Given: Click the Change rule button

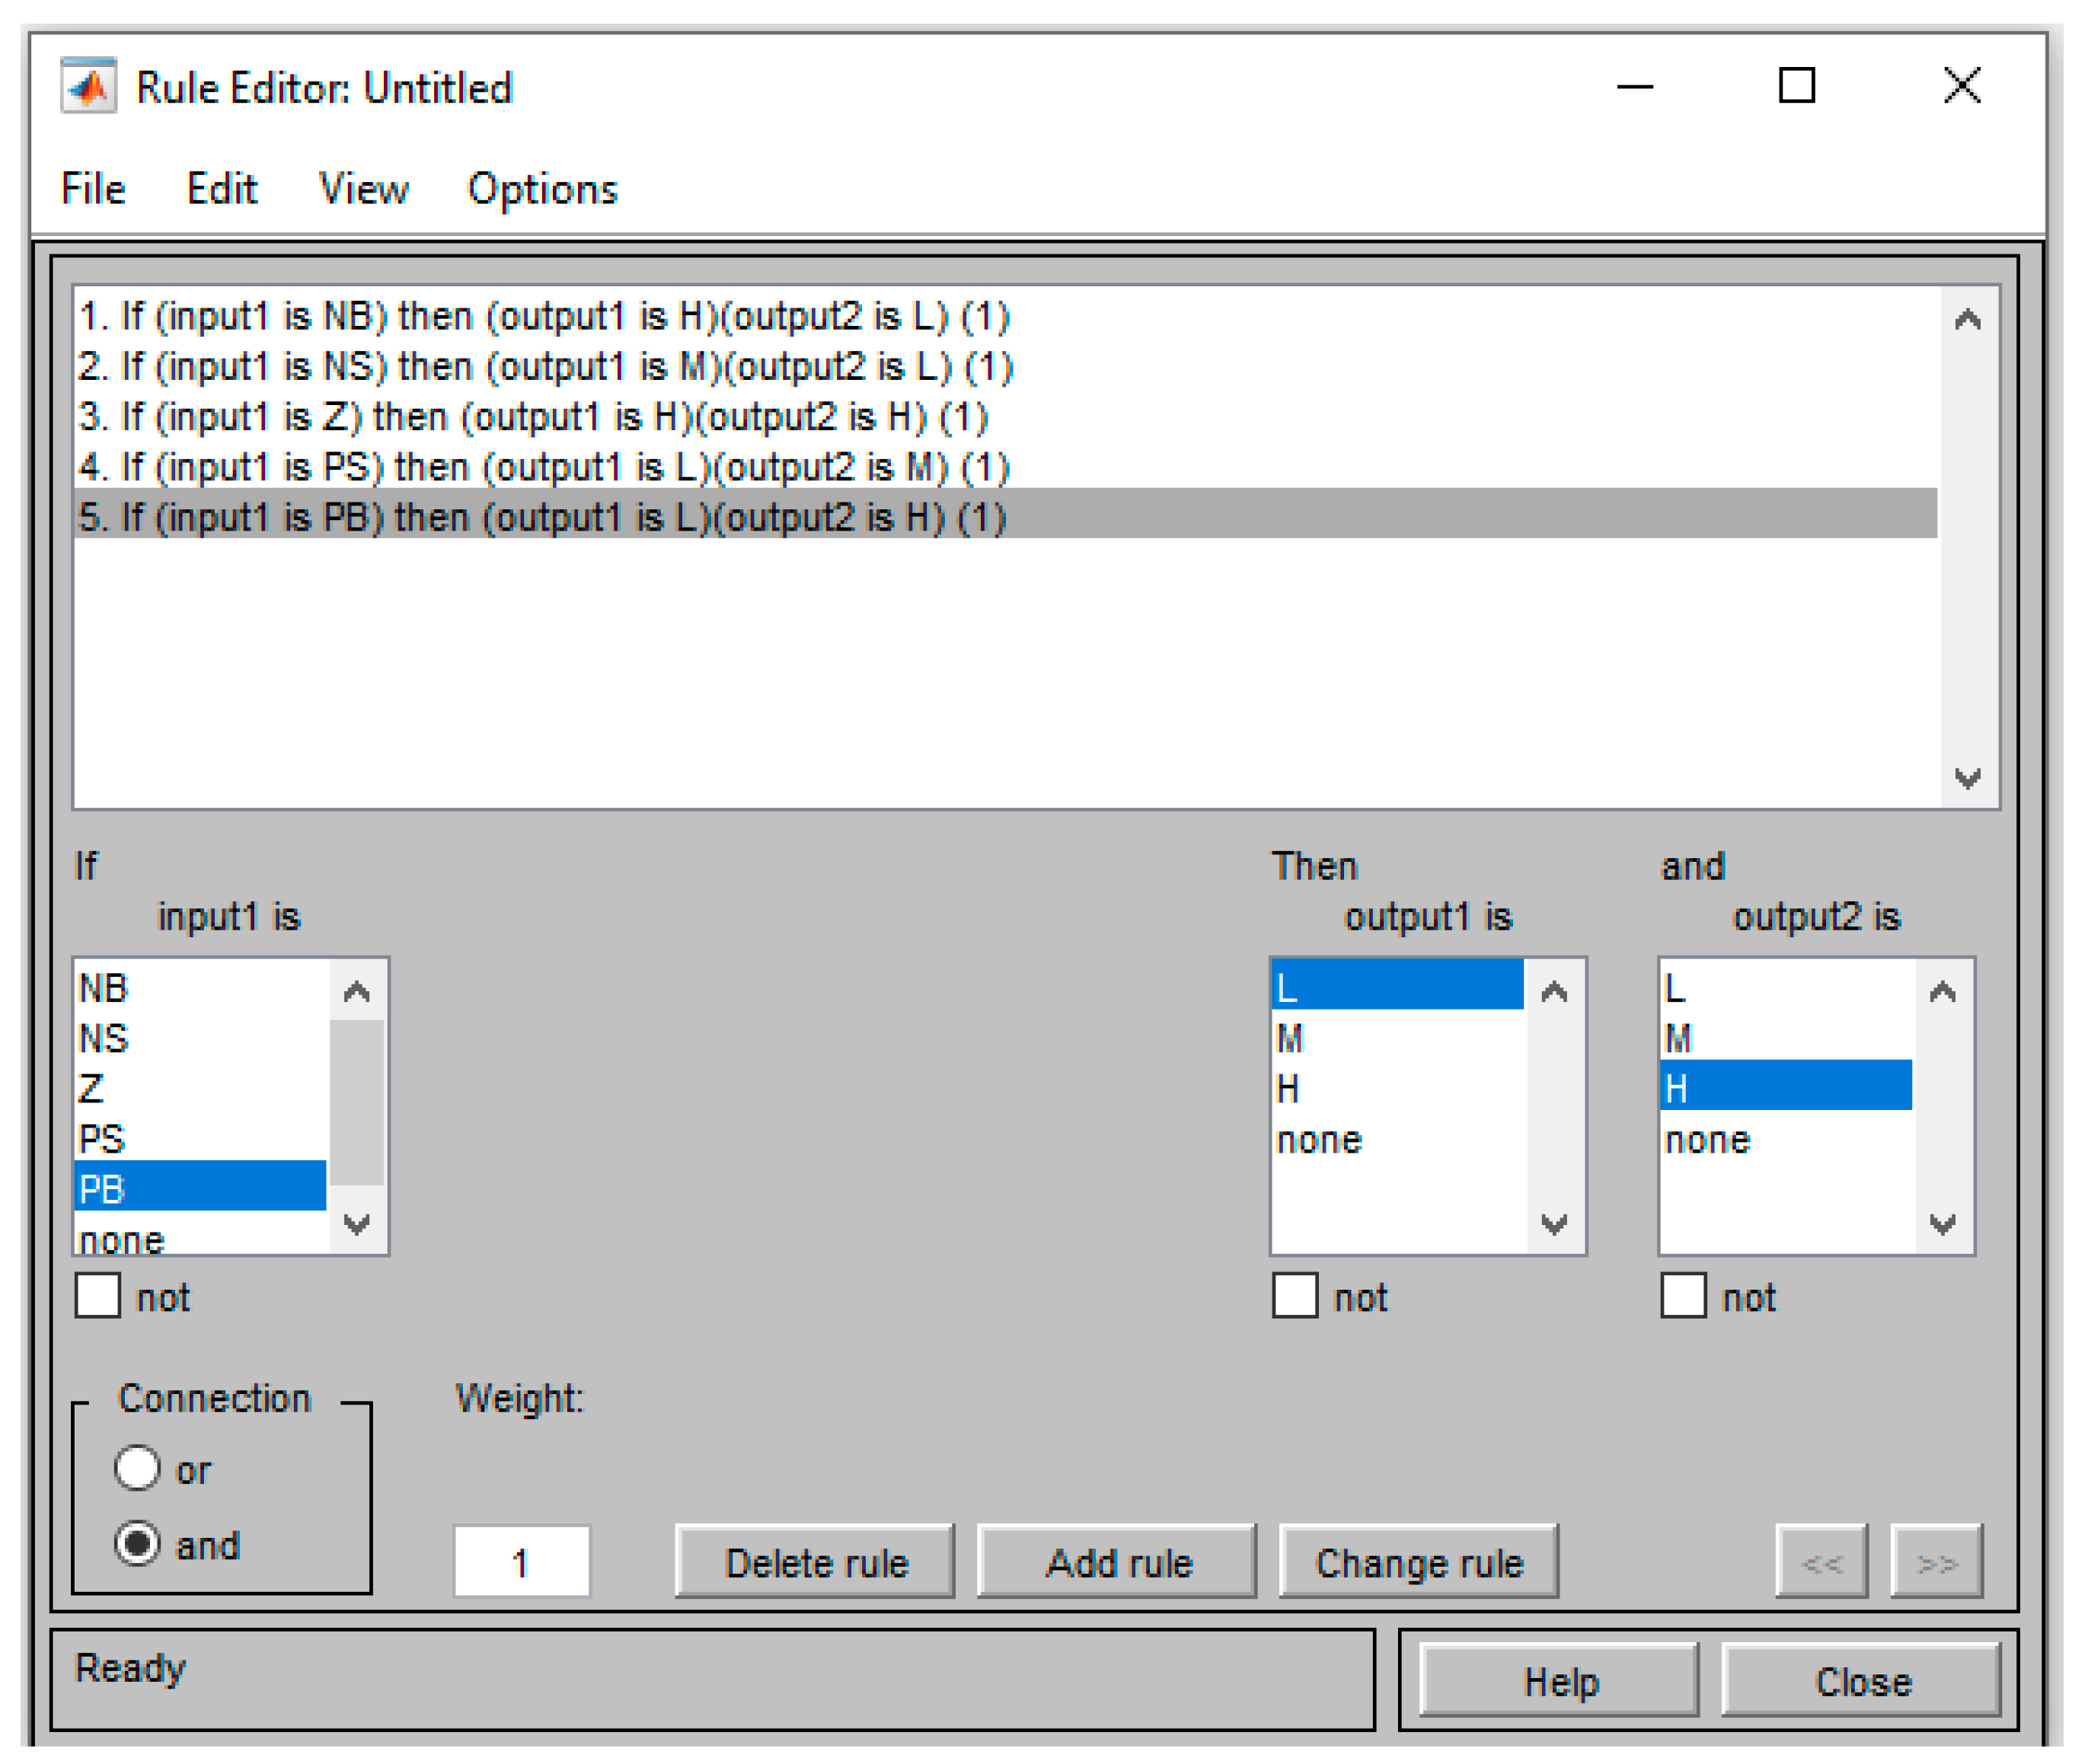Looking at the screenshot, I should coord(1418,1562).
